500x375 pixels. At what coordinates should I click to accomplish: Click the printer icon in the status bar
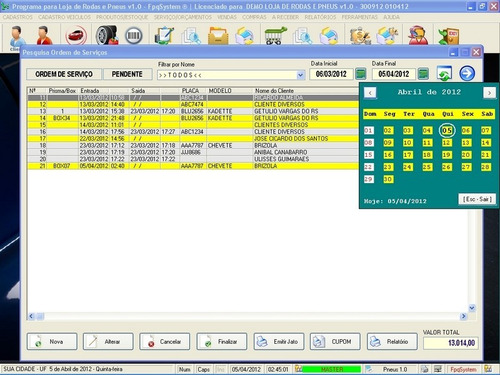click(x=424, y=369)
